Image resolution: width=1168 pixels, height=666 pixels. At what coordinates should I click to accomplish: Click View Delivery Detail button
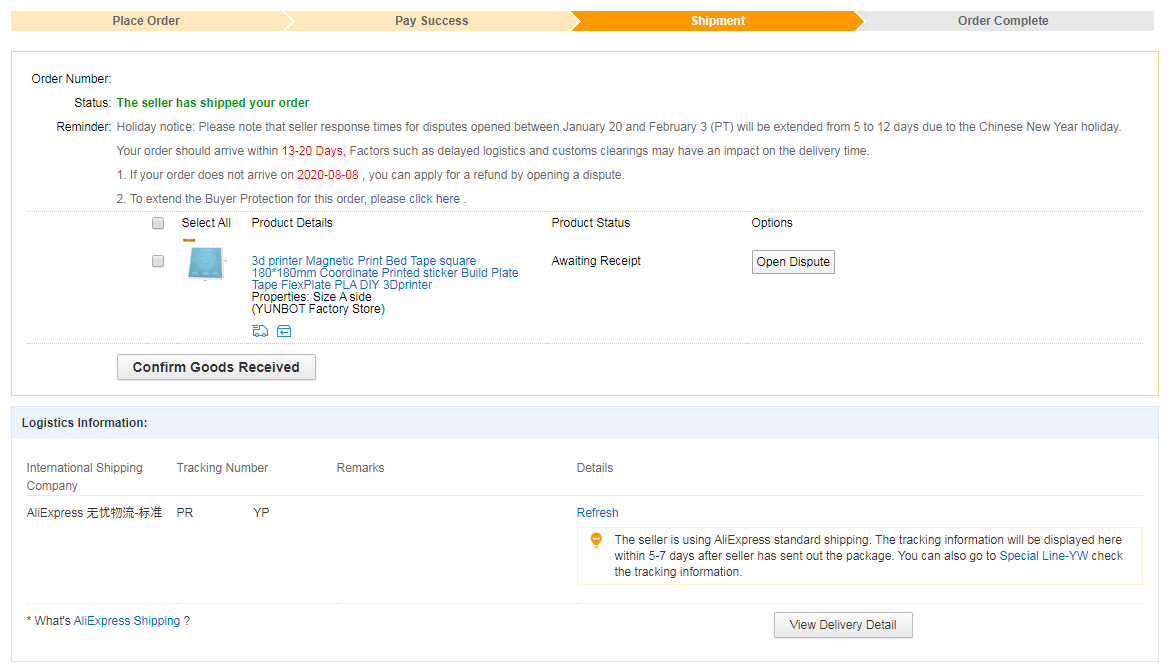click(x=842, y=625)
